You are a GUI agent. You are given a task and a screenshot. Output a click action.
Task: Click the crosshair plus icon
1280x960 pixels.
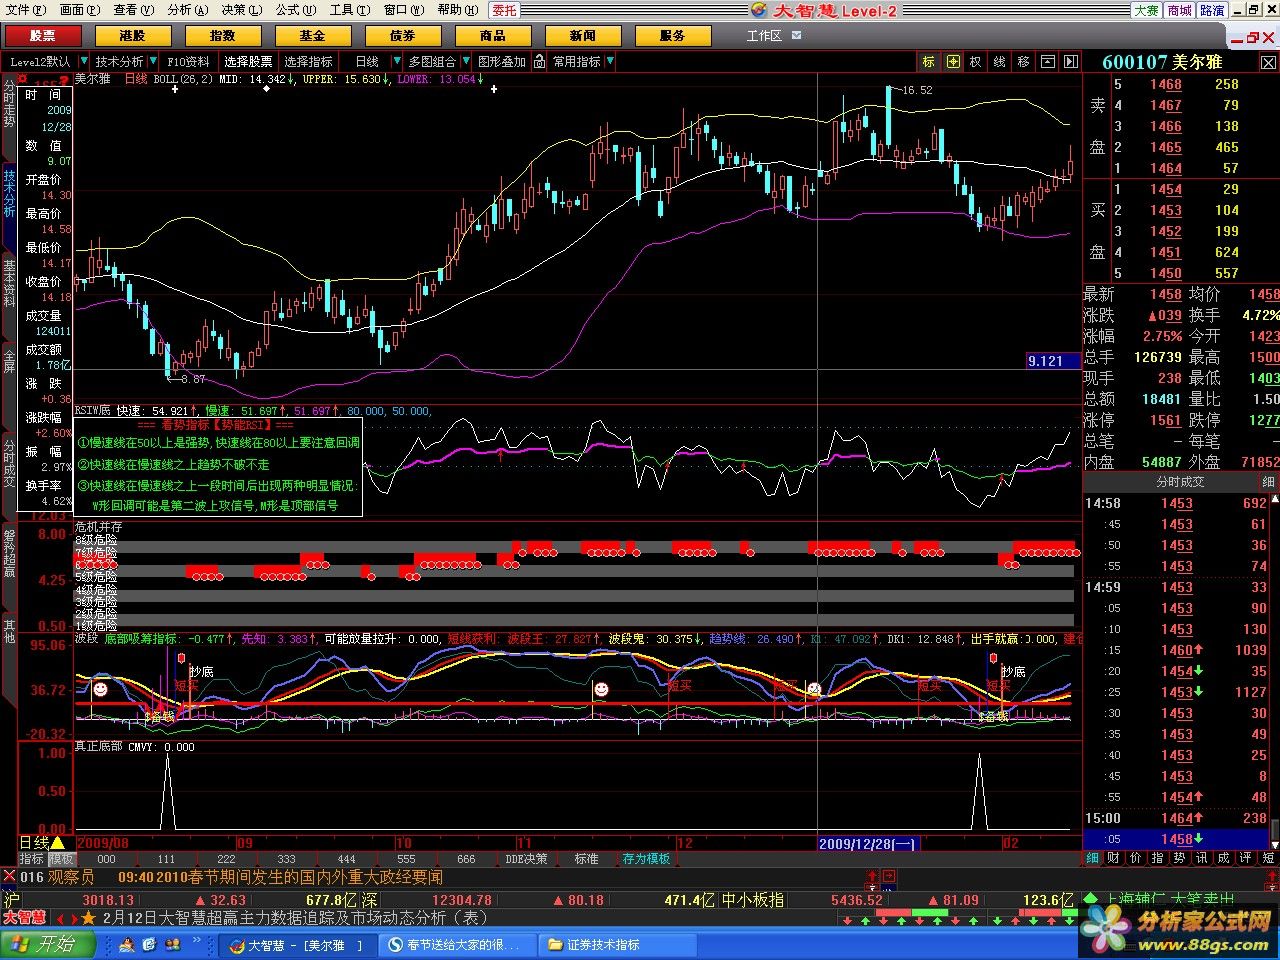click(x=953, y=62)
